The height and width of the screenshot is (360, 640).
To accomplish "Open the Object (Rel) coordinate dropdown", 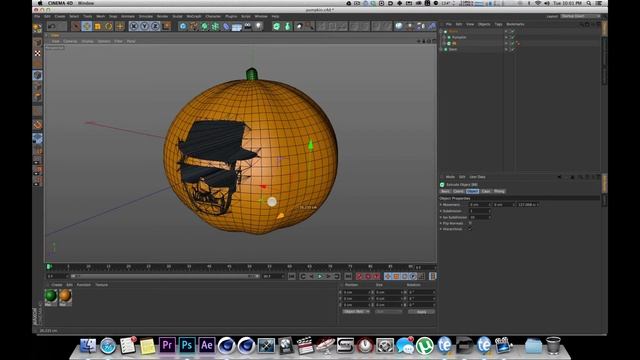I will click(x=356, y=311).
